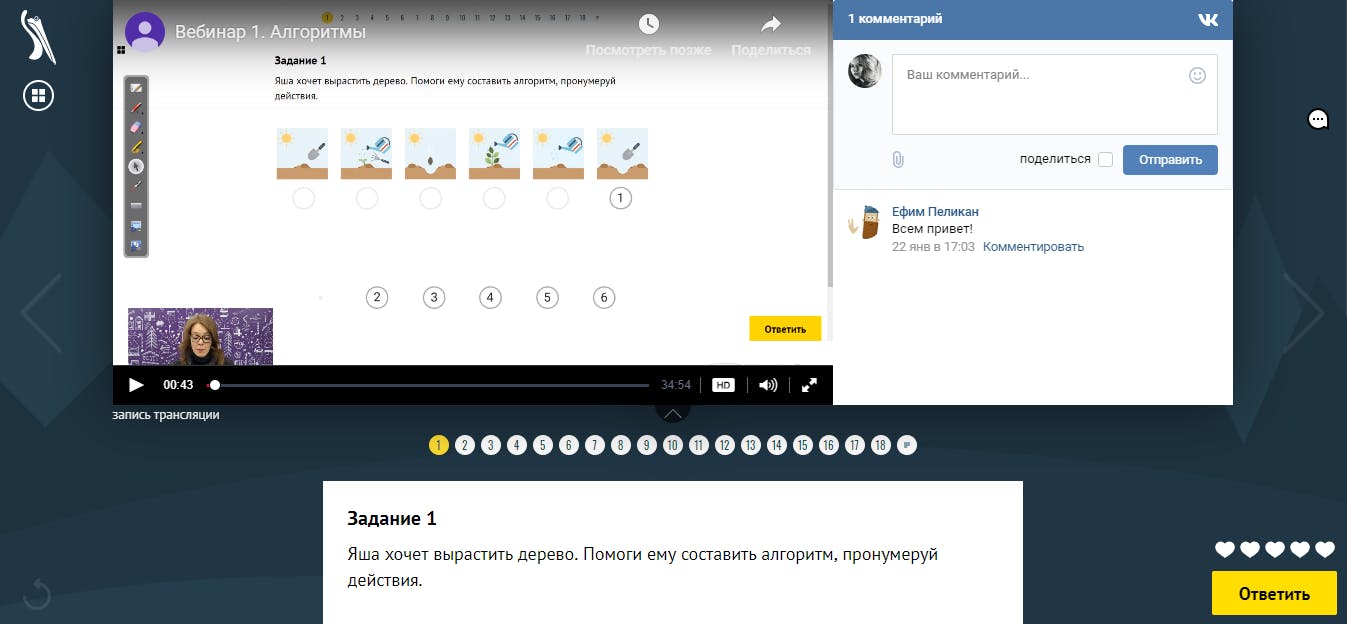Click Комментировать reply link
Viewport: 1347px width, 624px height.
click(1033, 247)
